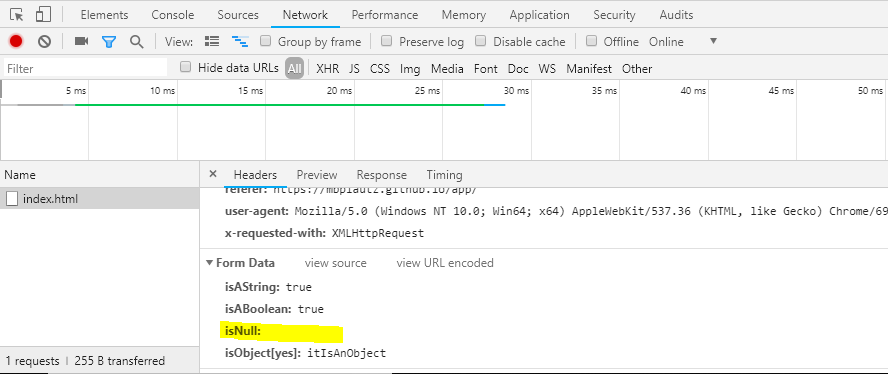Switch to the Application tab
The height and width of the screenshot is (374, 888).
coord(539,15)
